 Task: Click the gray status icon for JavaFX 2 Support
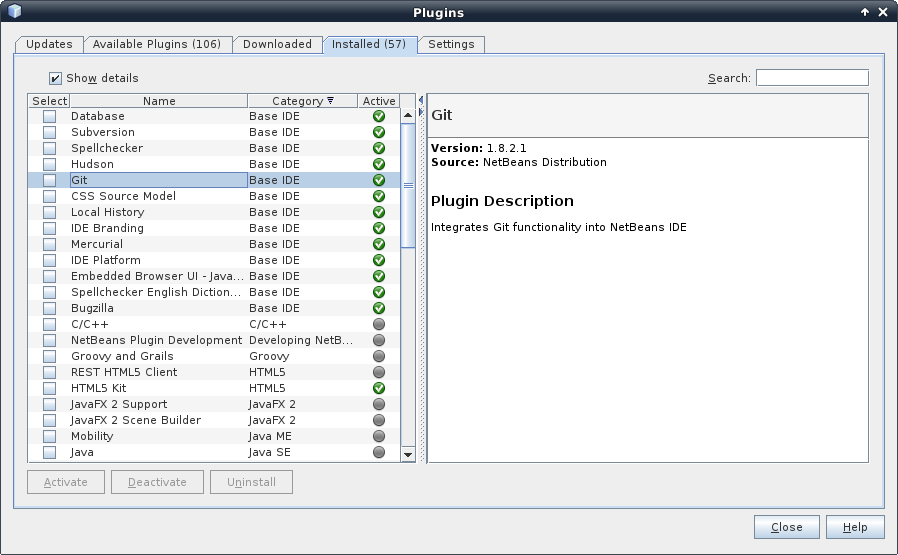[379, 404]
